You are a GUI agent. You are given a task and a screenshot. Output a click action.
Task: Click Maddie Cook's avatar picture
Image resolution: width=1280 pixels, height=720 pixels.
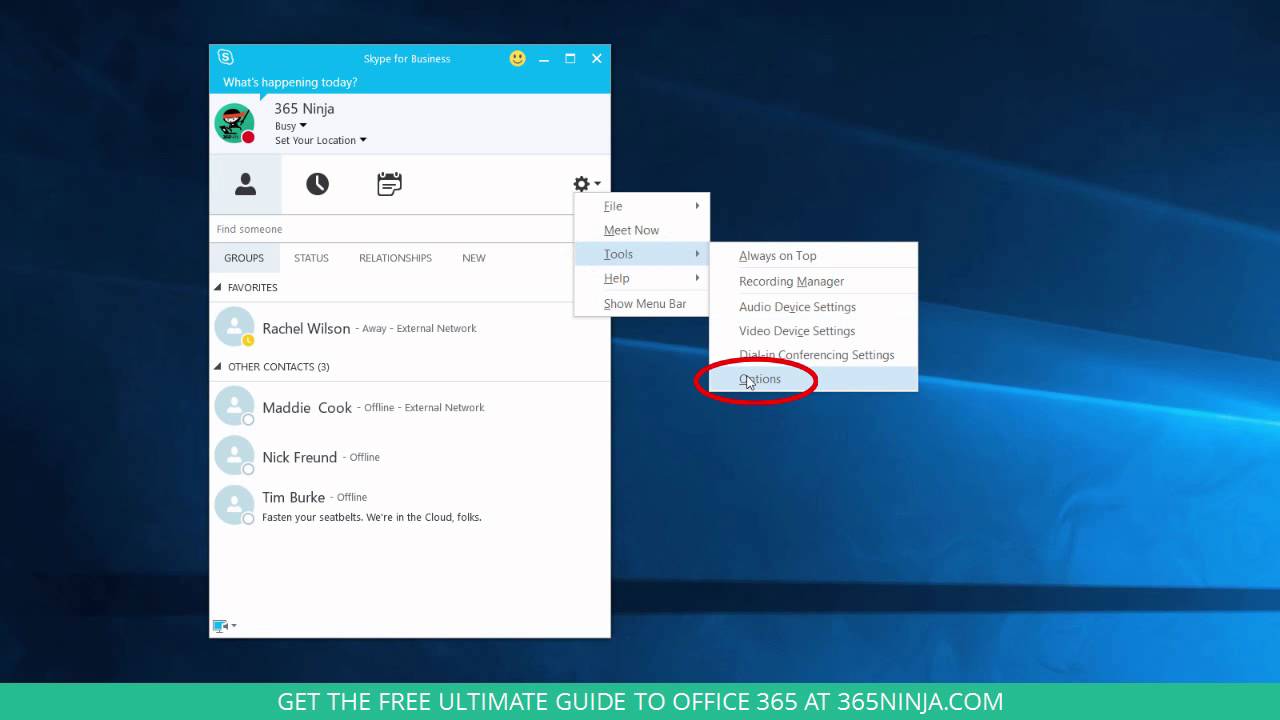pos(234,406)
